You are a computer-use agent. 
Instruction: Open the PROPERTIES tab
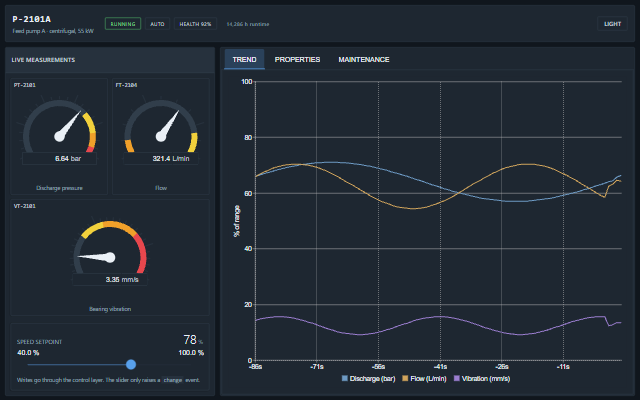(297, 60)
